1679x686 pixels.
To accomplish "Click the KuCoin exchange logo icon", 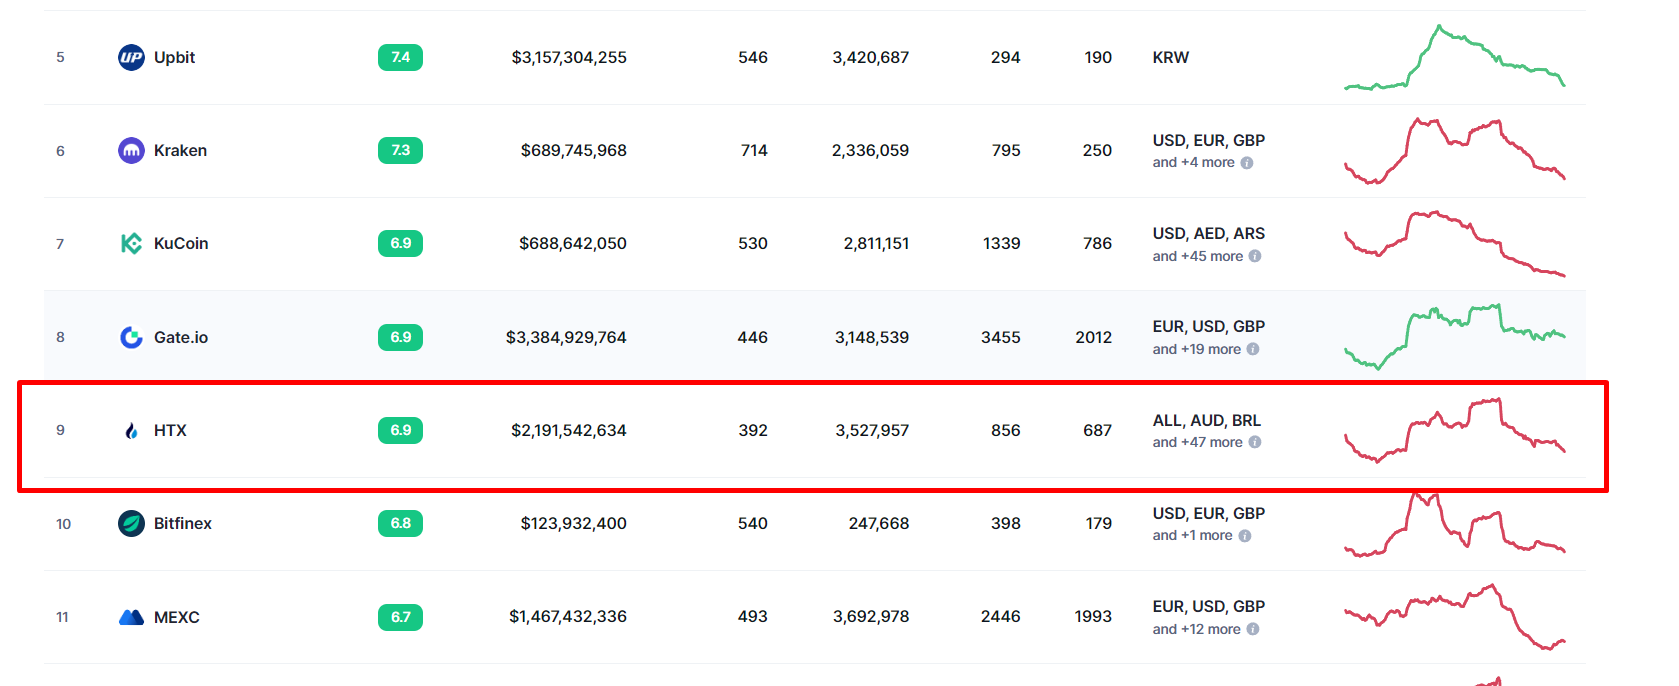I will tap(131, 243).
